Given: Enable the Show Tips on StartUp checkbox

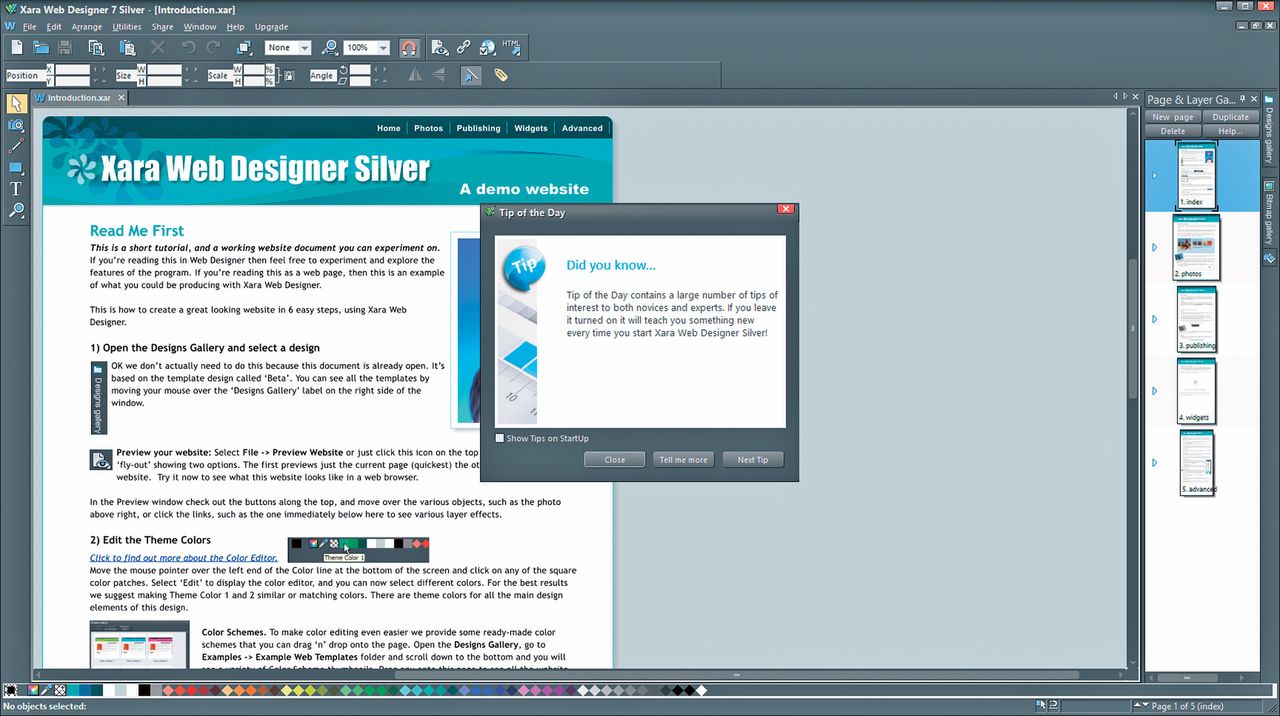Looking at the screenshot, I should point(500,438).
